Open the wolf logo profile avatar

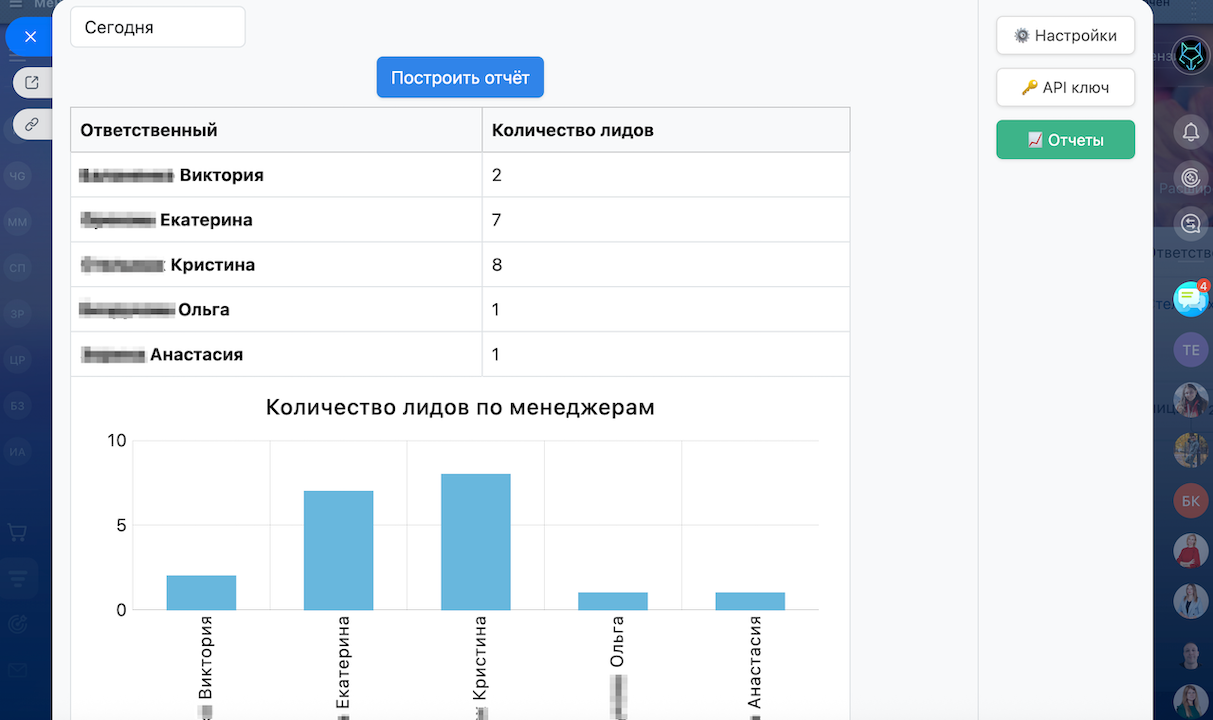[1191, 57]
